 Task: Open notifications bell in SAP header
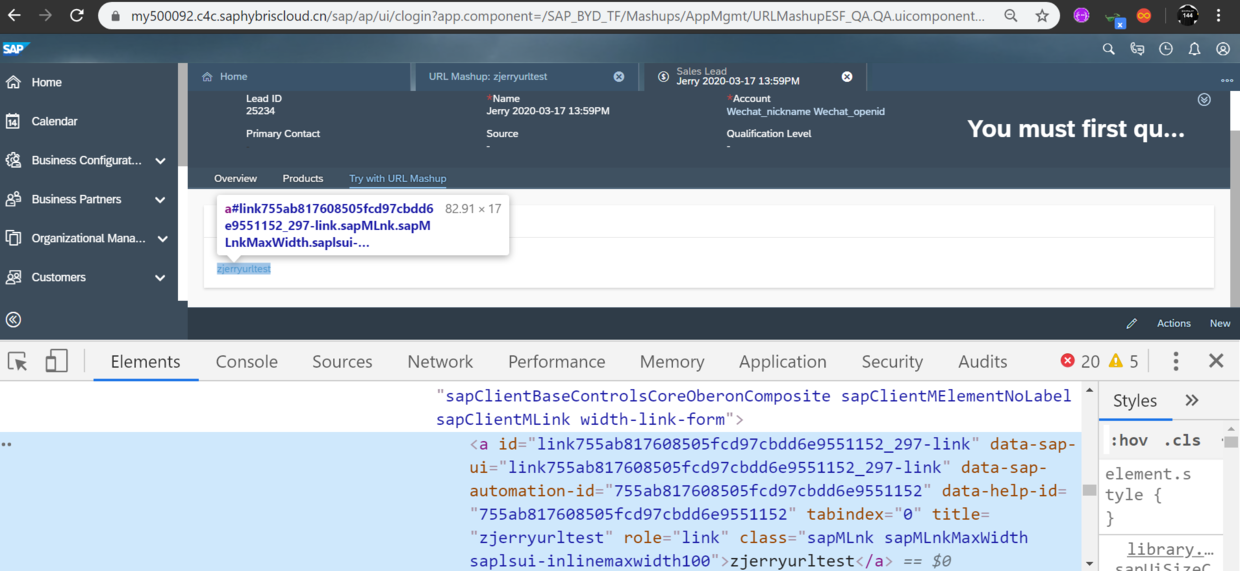pos(1194,49)
